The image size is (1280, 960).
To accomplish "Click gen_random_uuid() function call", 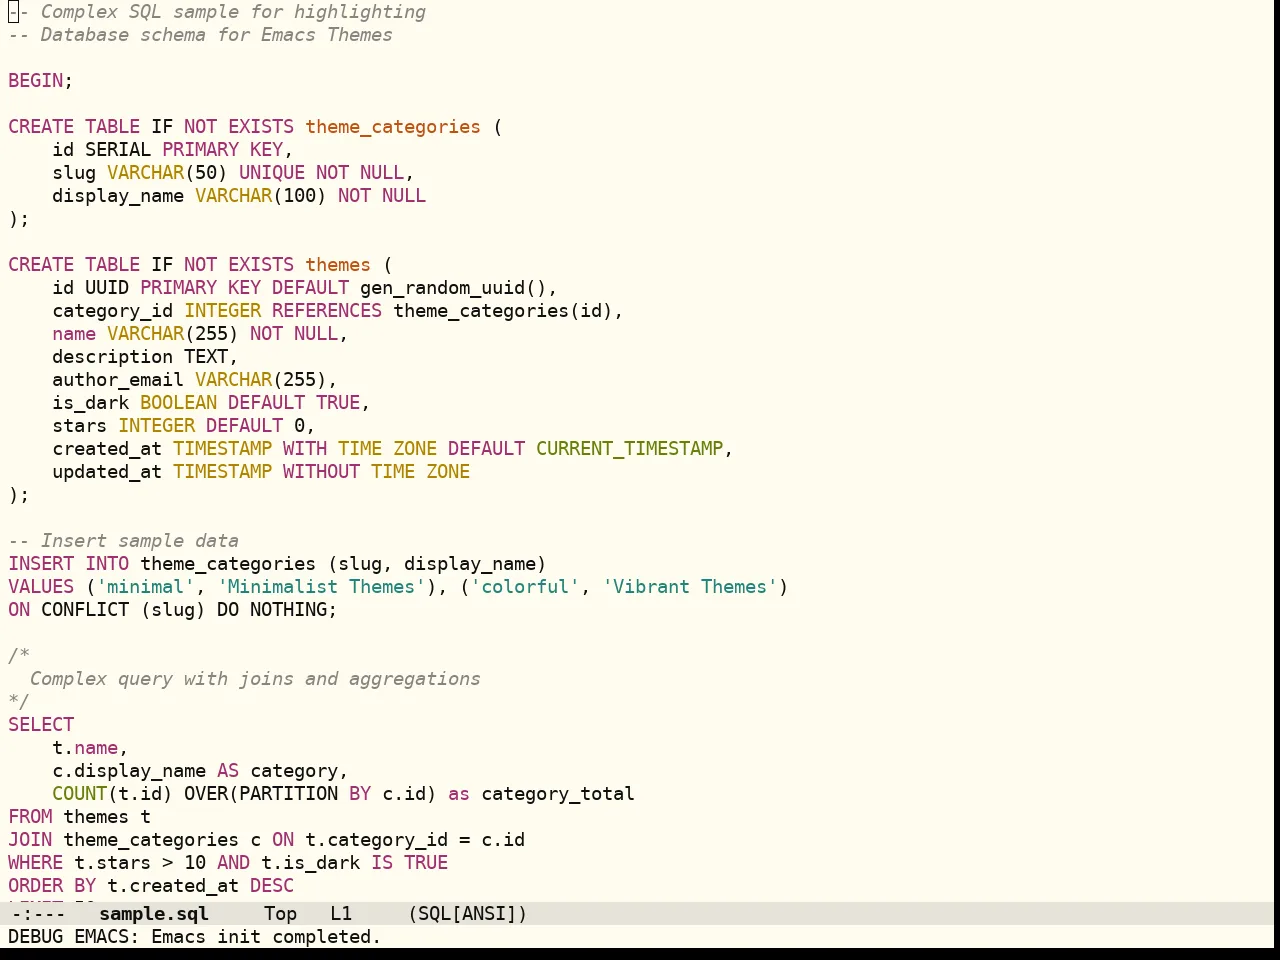I will click(x=454, y=288).
